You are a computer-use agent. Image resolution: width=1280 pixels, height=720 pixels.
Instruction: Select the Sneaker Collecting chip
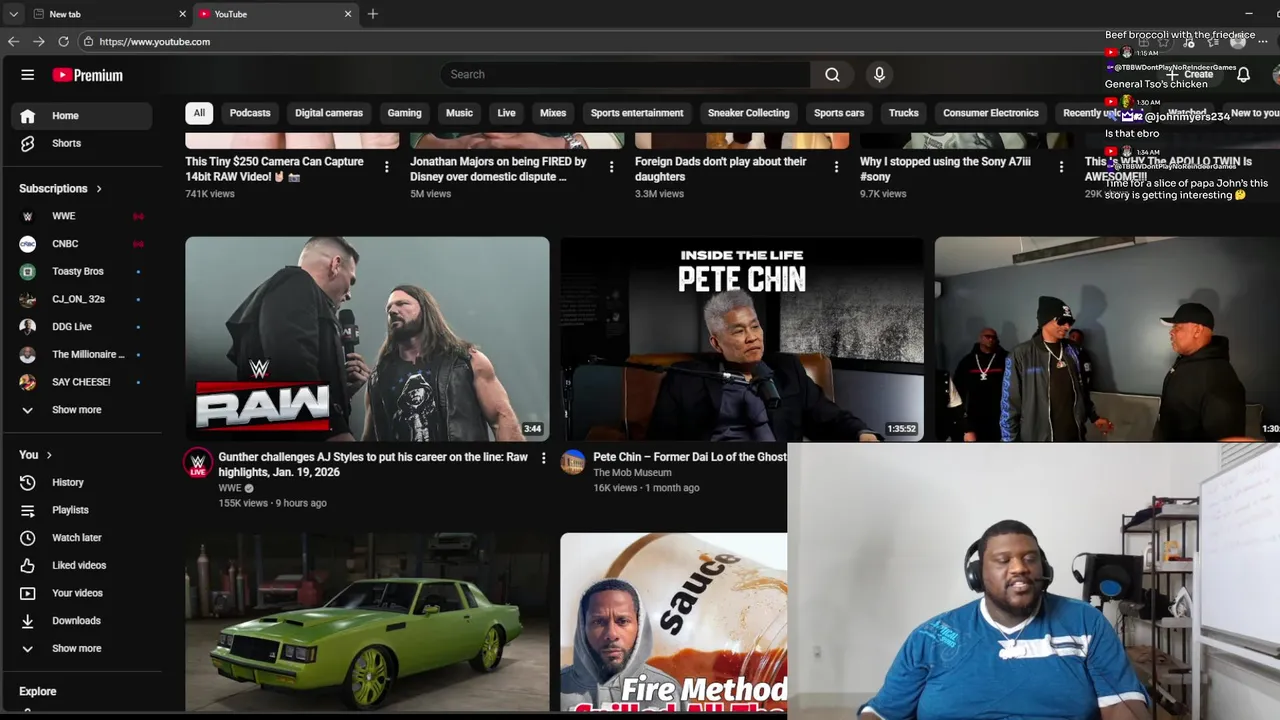[x=749, y=113]
